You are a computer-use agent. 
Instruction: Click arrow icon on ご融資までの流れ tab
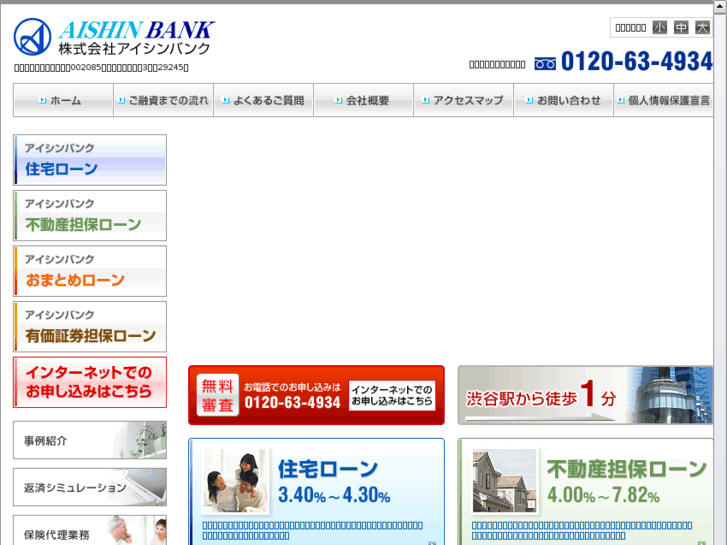click(121, 100)
